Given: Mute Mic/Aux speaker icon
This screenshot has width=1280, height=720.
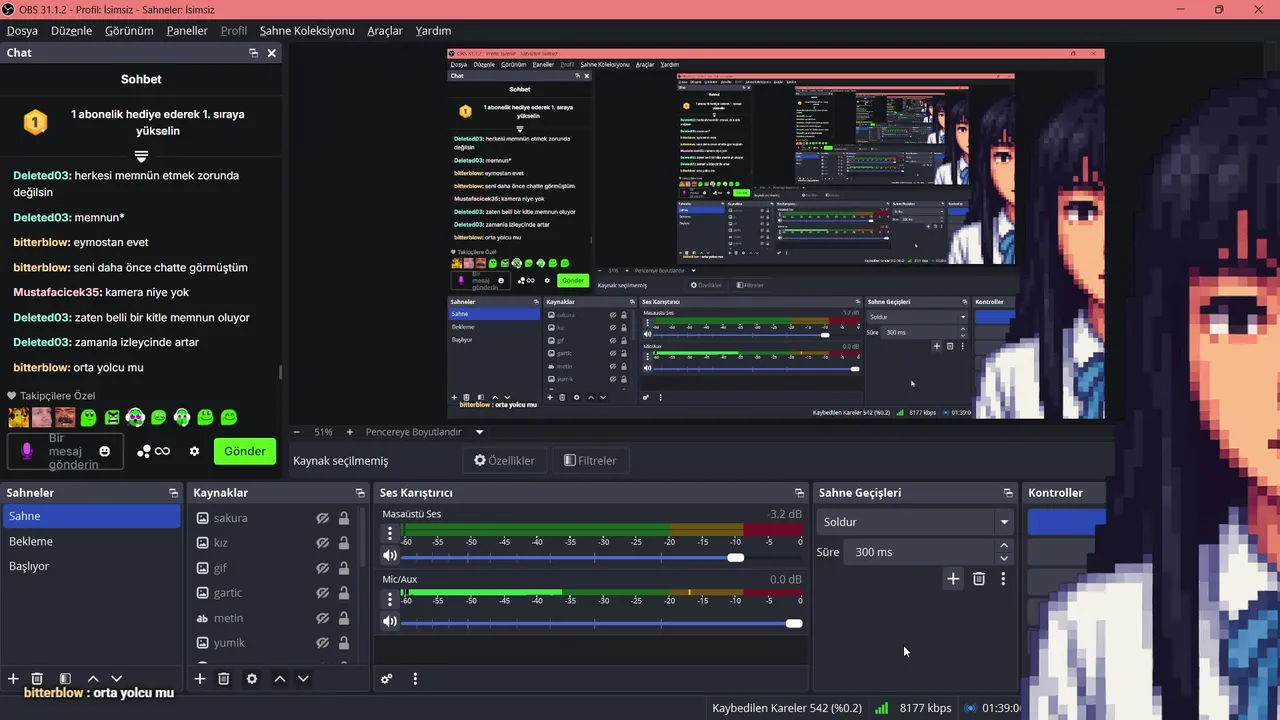Looking at the screenshot, I should (390, 621).
